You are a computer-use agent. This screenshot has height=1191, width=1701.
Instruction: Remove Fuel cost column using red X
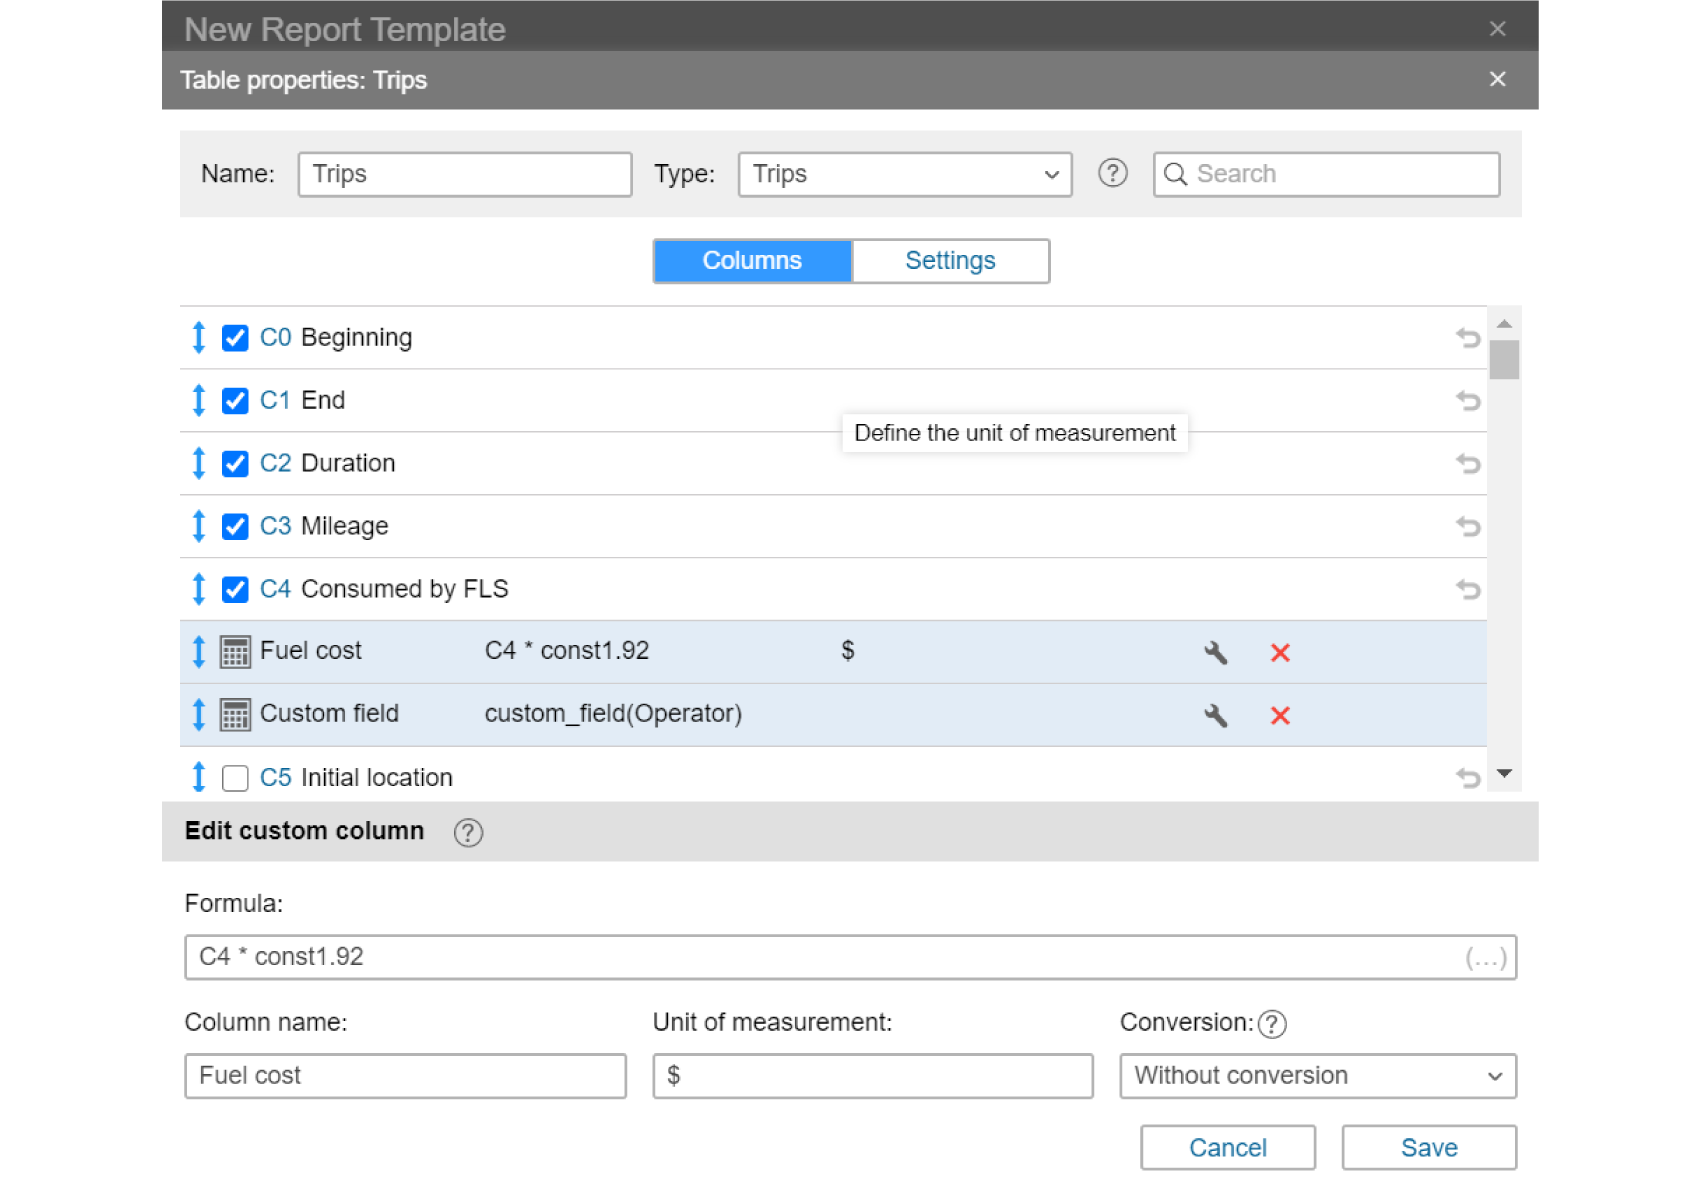coord(1279,653)
